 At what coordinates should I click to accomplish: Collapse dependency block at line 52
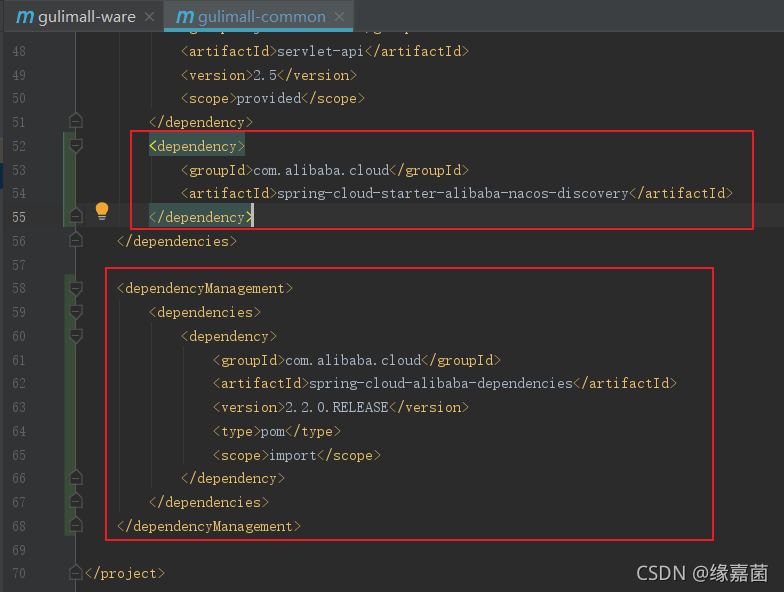[76, 146]
